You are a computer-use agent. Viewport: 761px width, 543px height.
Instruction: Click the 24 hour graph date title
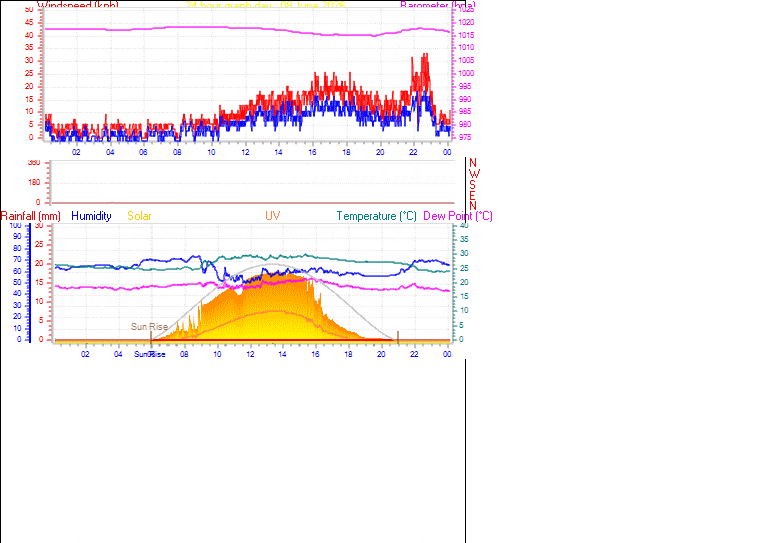tap(265, 5)
